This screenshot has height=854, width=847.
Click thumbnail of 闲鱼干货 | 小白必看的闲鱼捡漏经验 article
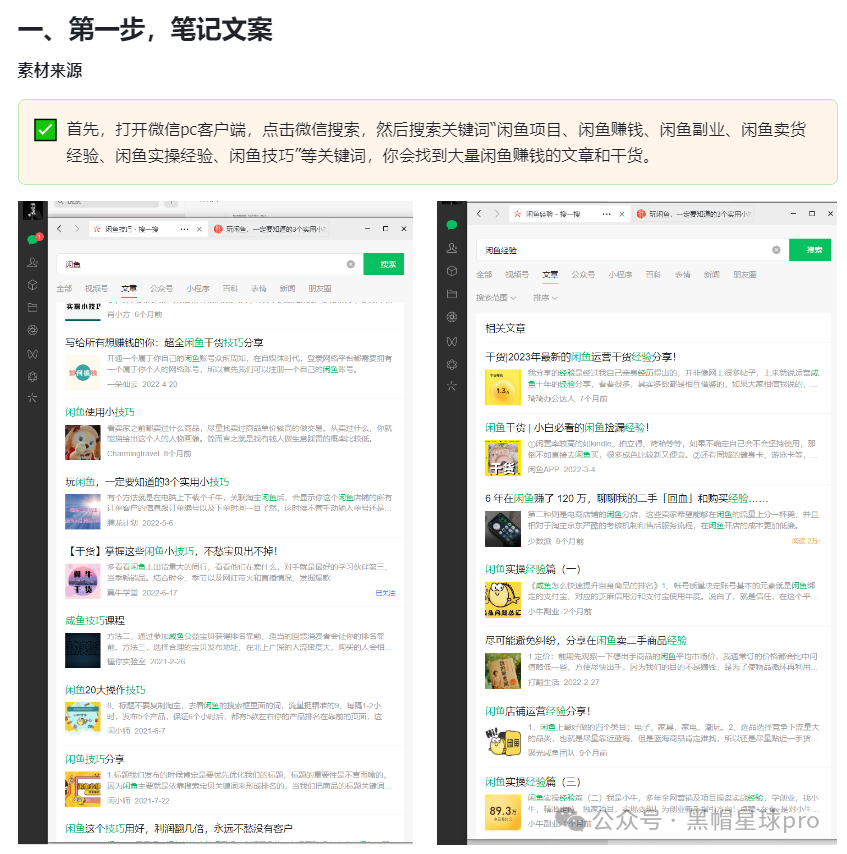(x=503, y=458)
